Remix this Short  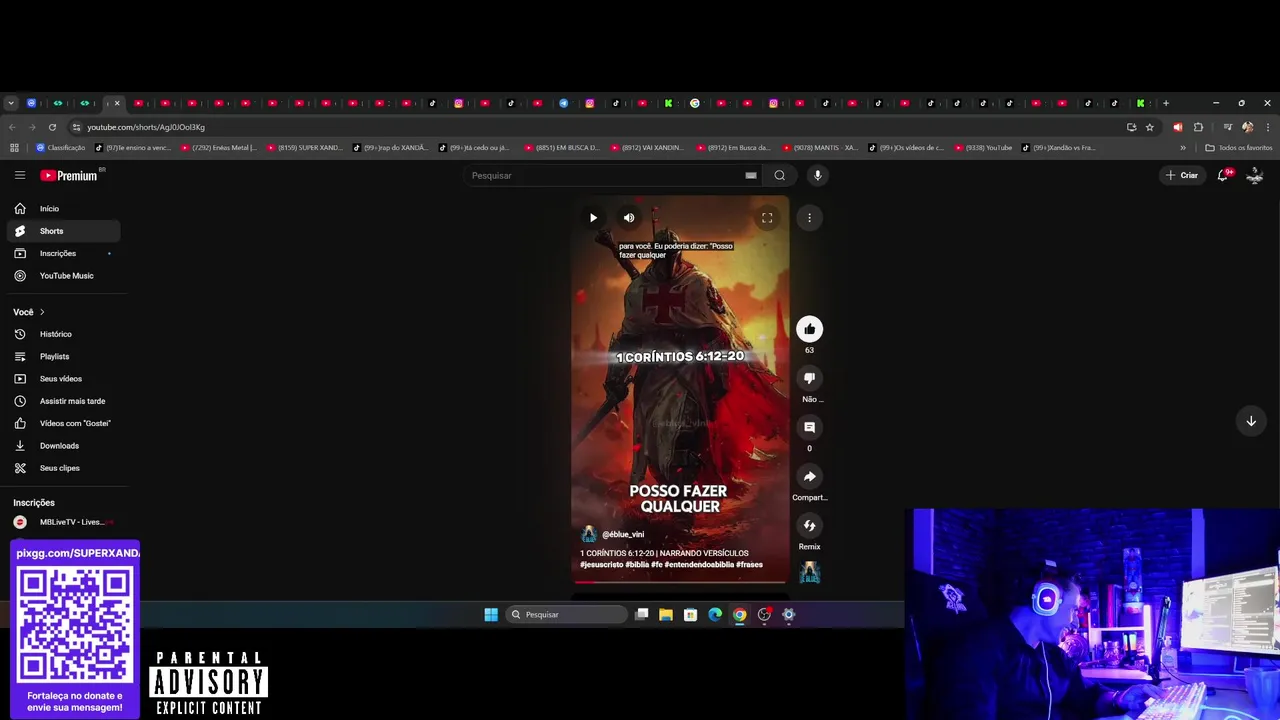coord(809,525)
